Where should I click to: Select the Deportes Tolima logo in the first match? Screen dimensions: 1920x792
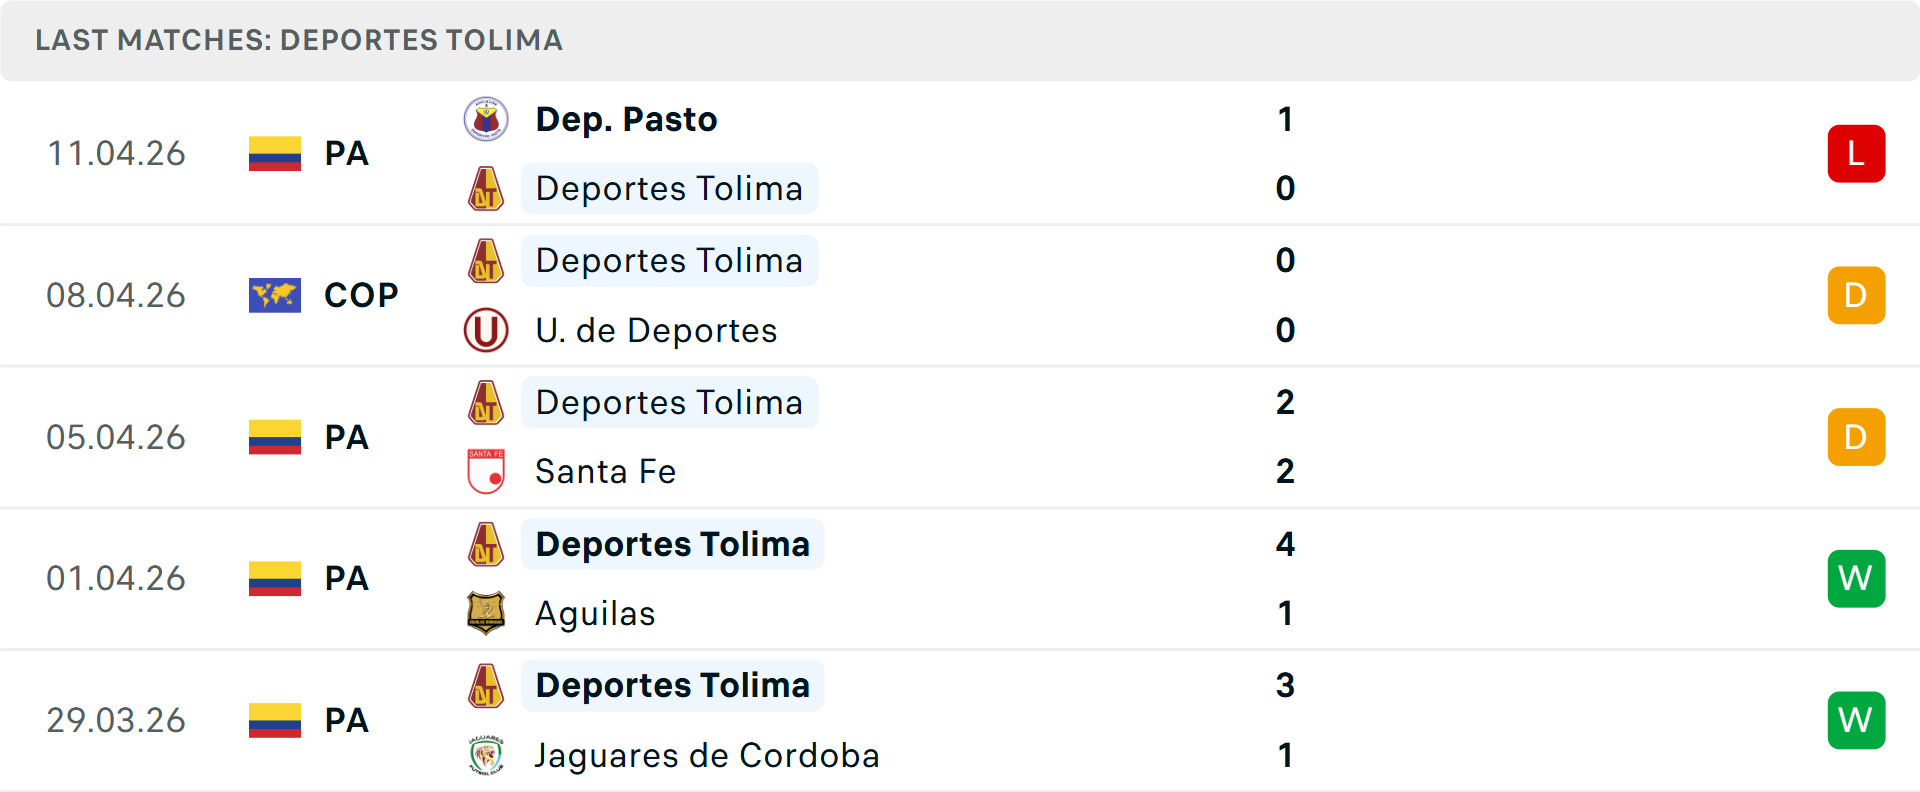(x=486, y=188)
